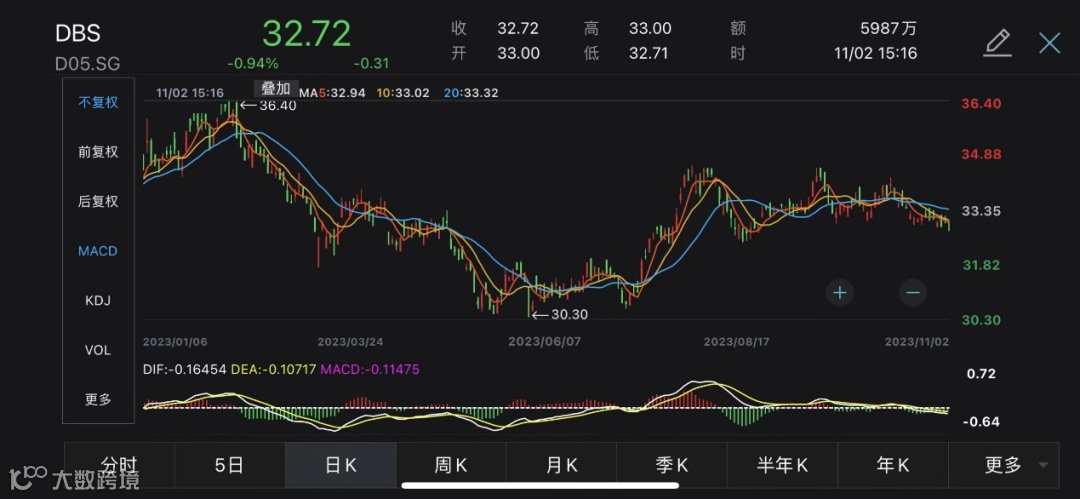Click the 5987万 turnover amount

(x=889, y=28)
